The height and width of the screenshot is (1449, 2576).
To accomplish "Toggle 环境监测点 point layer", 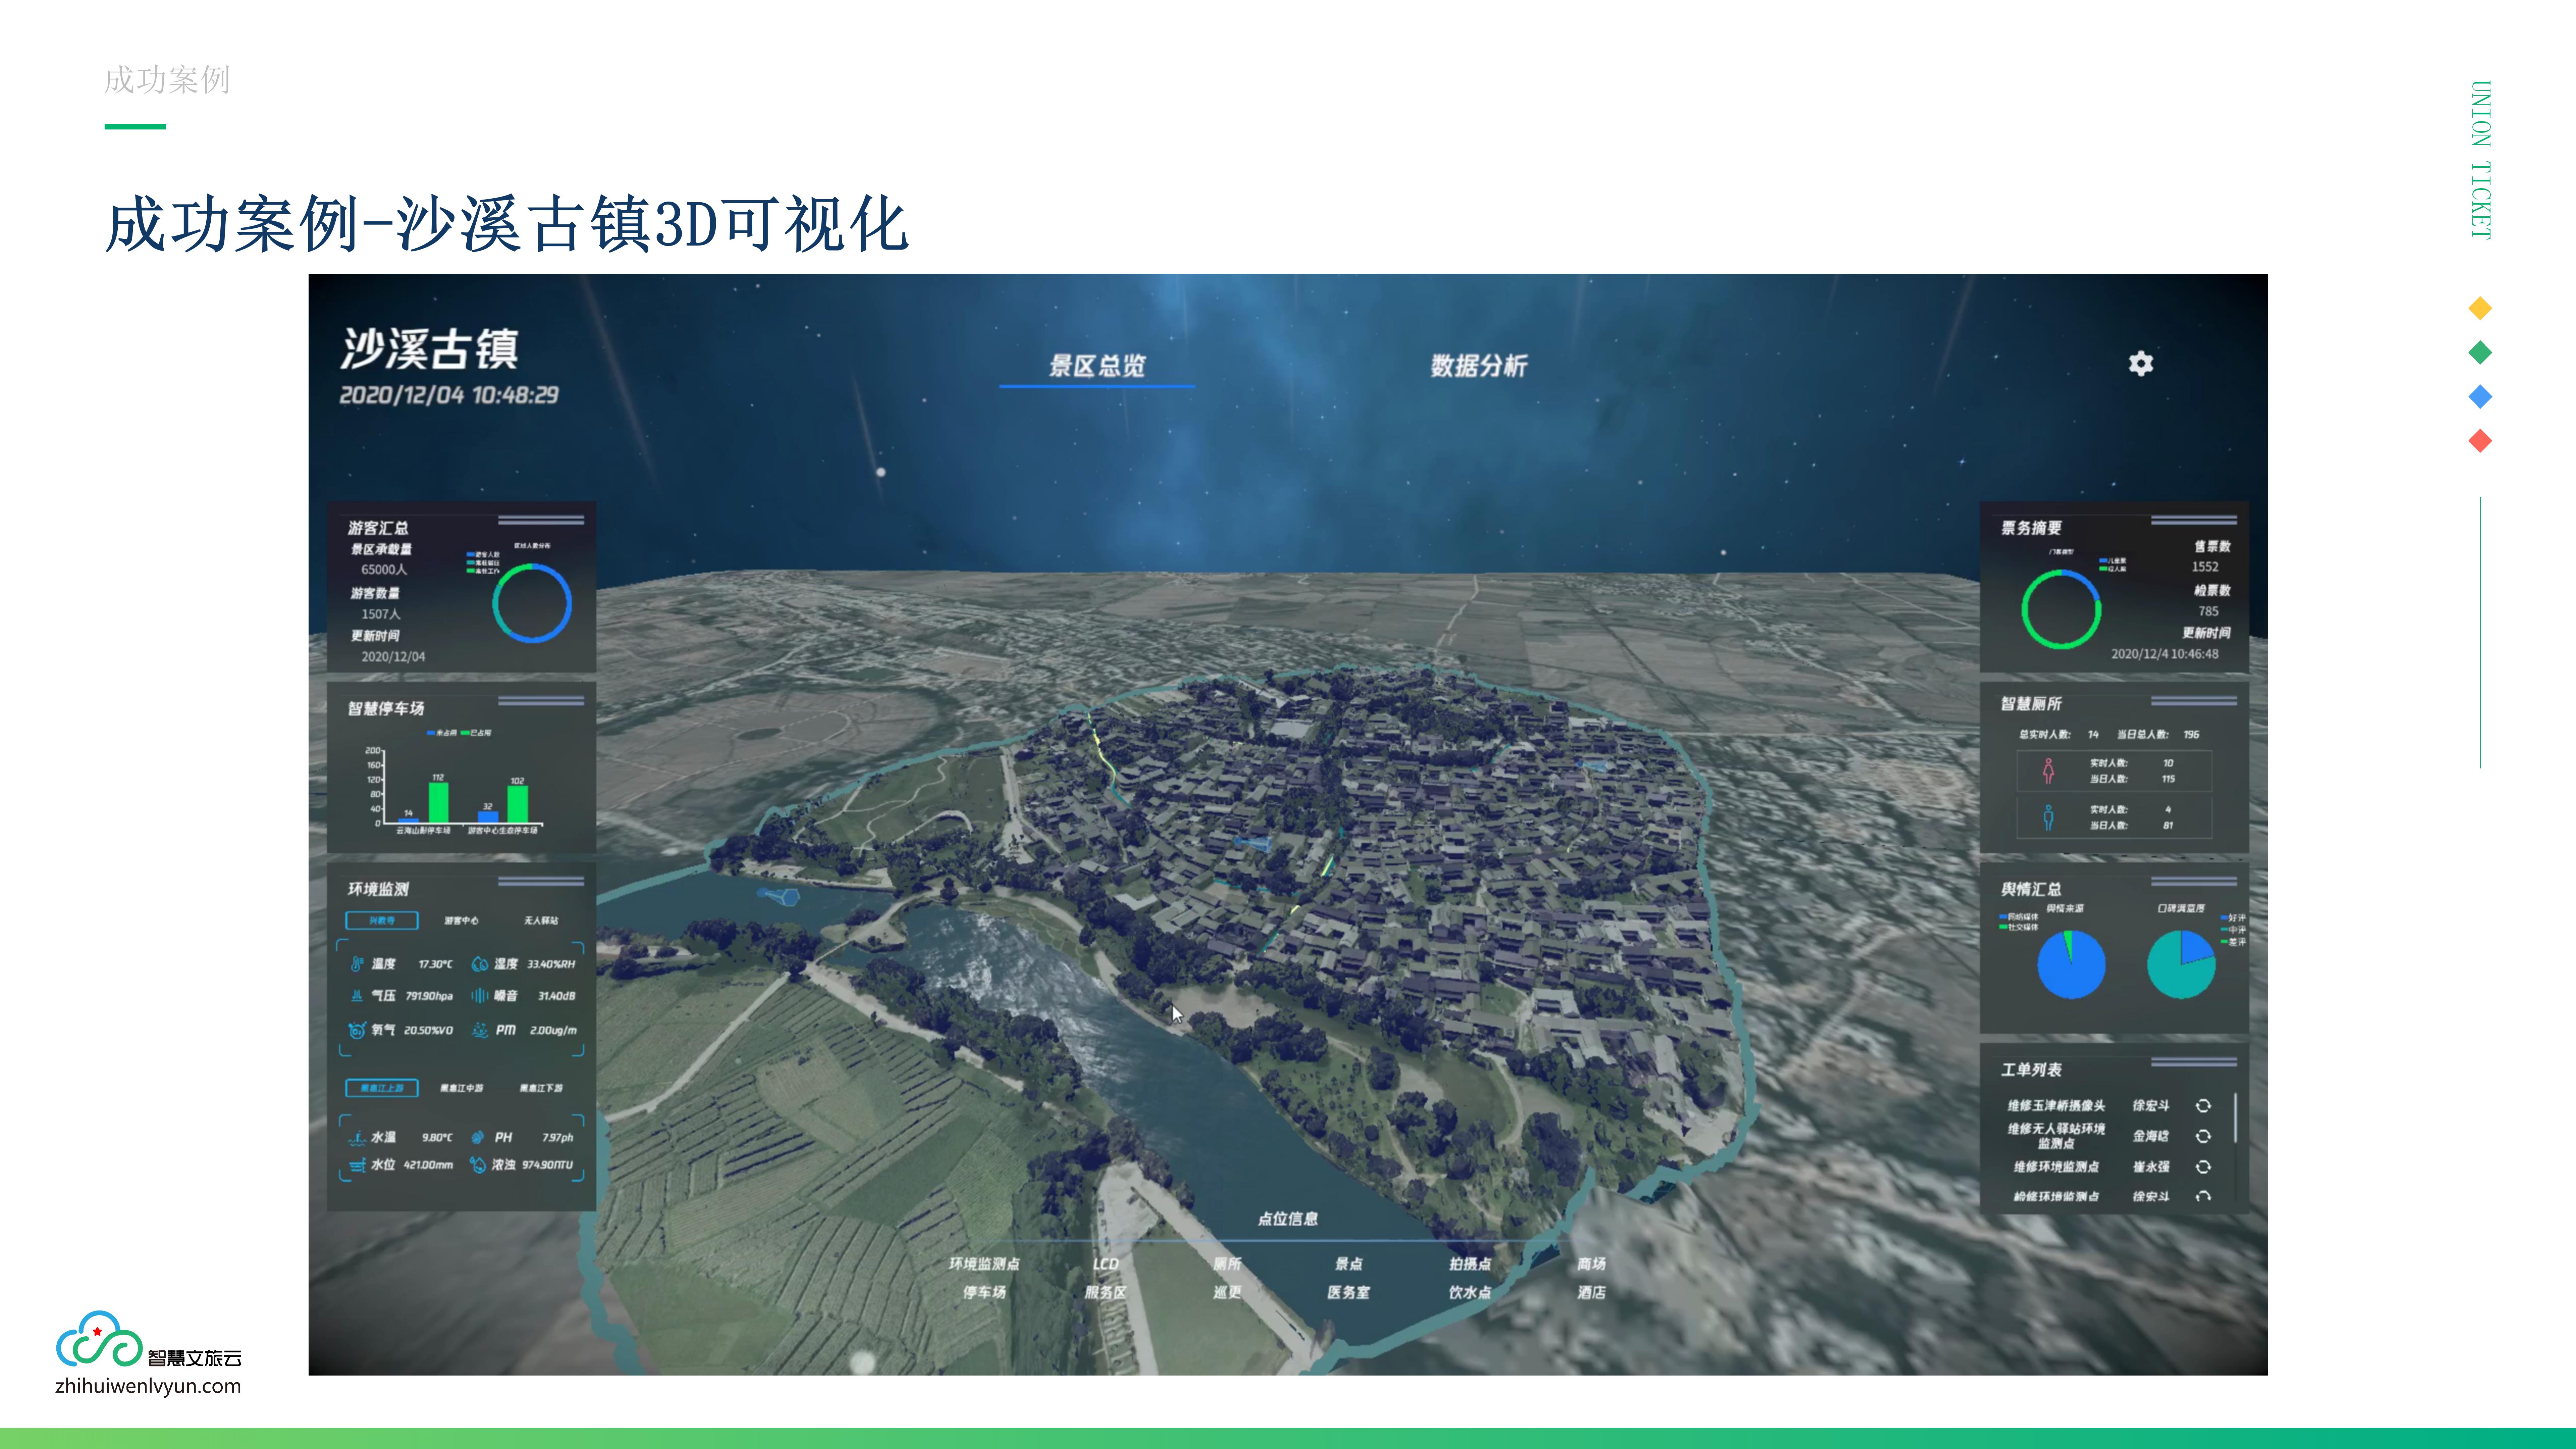I will 984,1264.
